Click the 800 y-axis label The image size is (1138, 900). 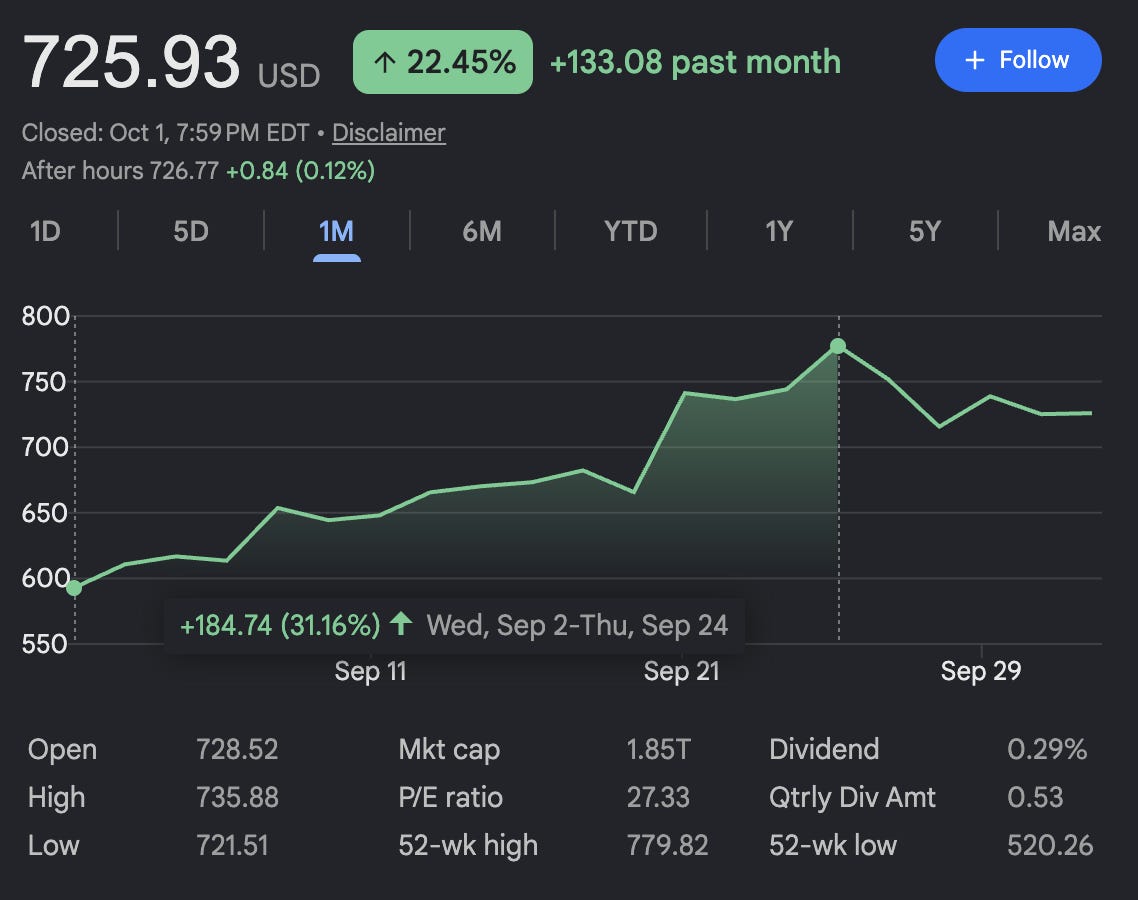45,316
